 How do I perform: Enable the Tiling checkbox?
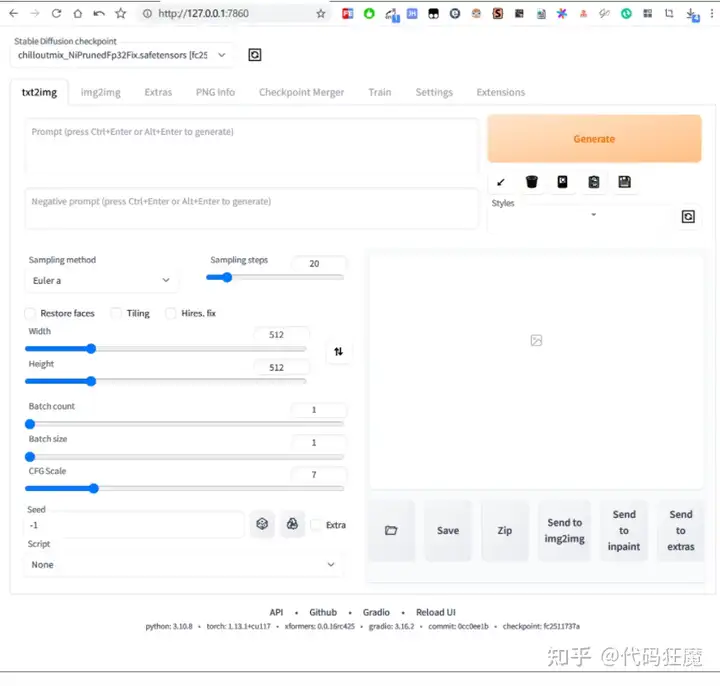click(116, 314)
